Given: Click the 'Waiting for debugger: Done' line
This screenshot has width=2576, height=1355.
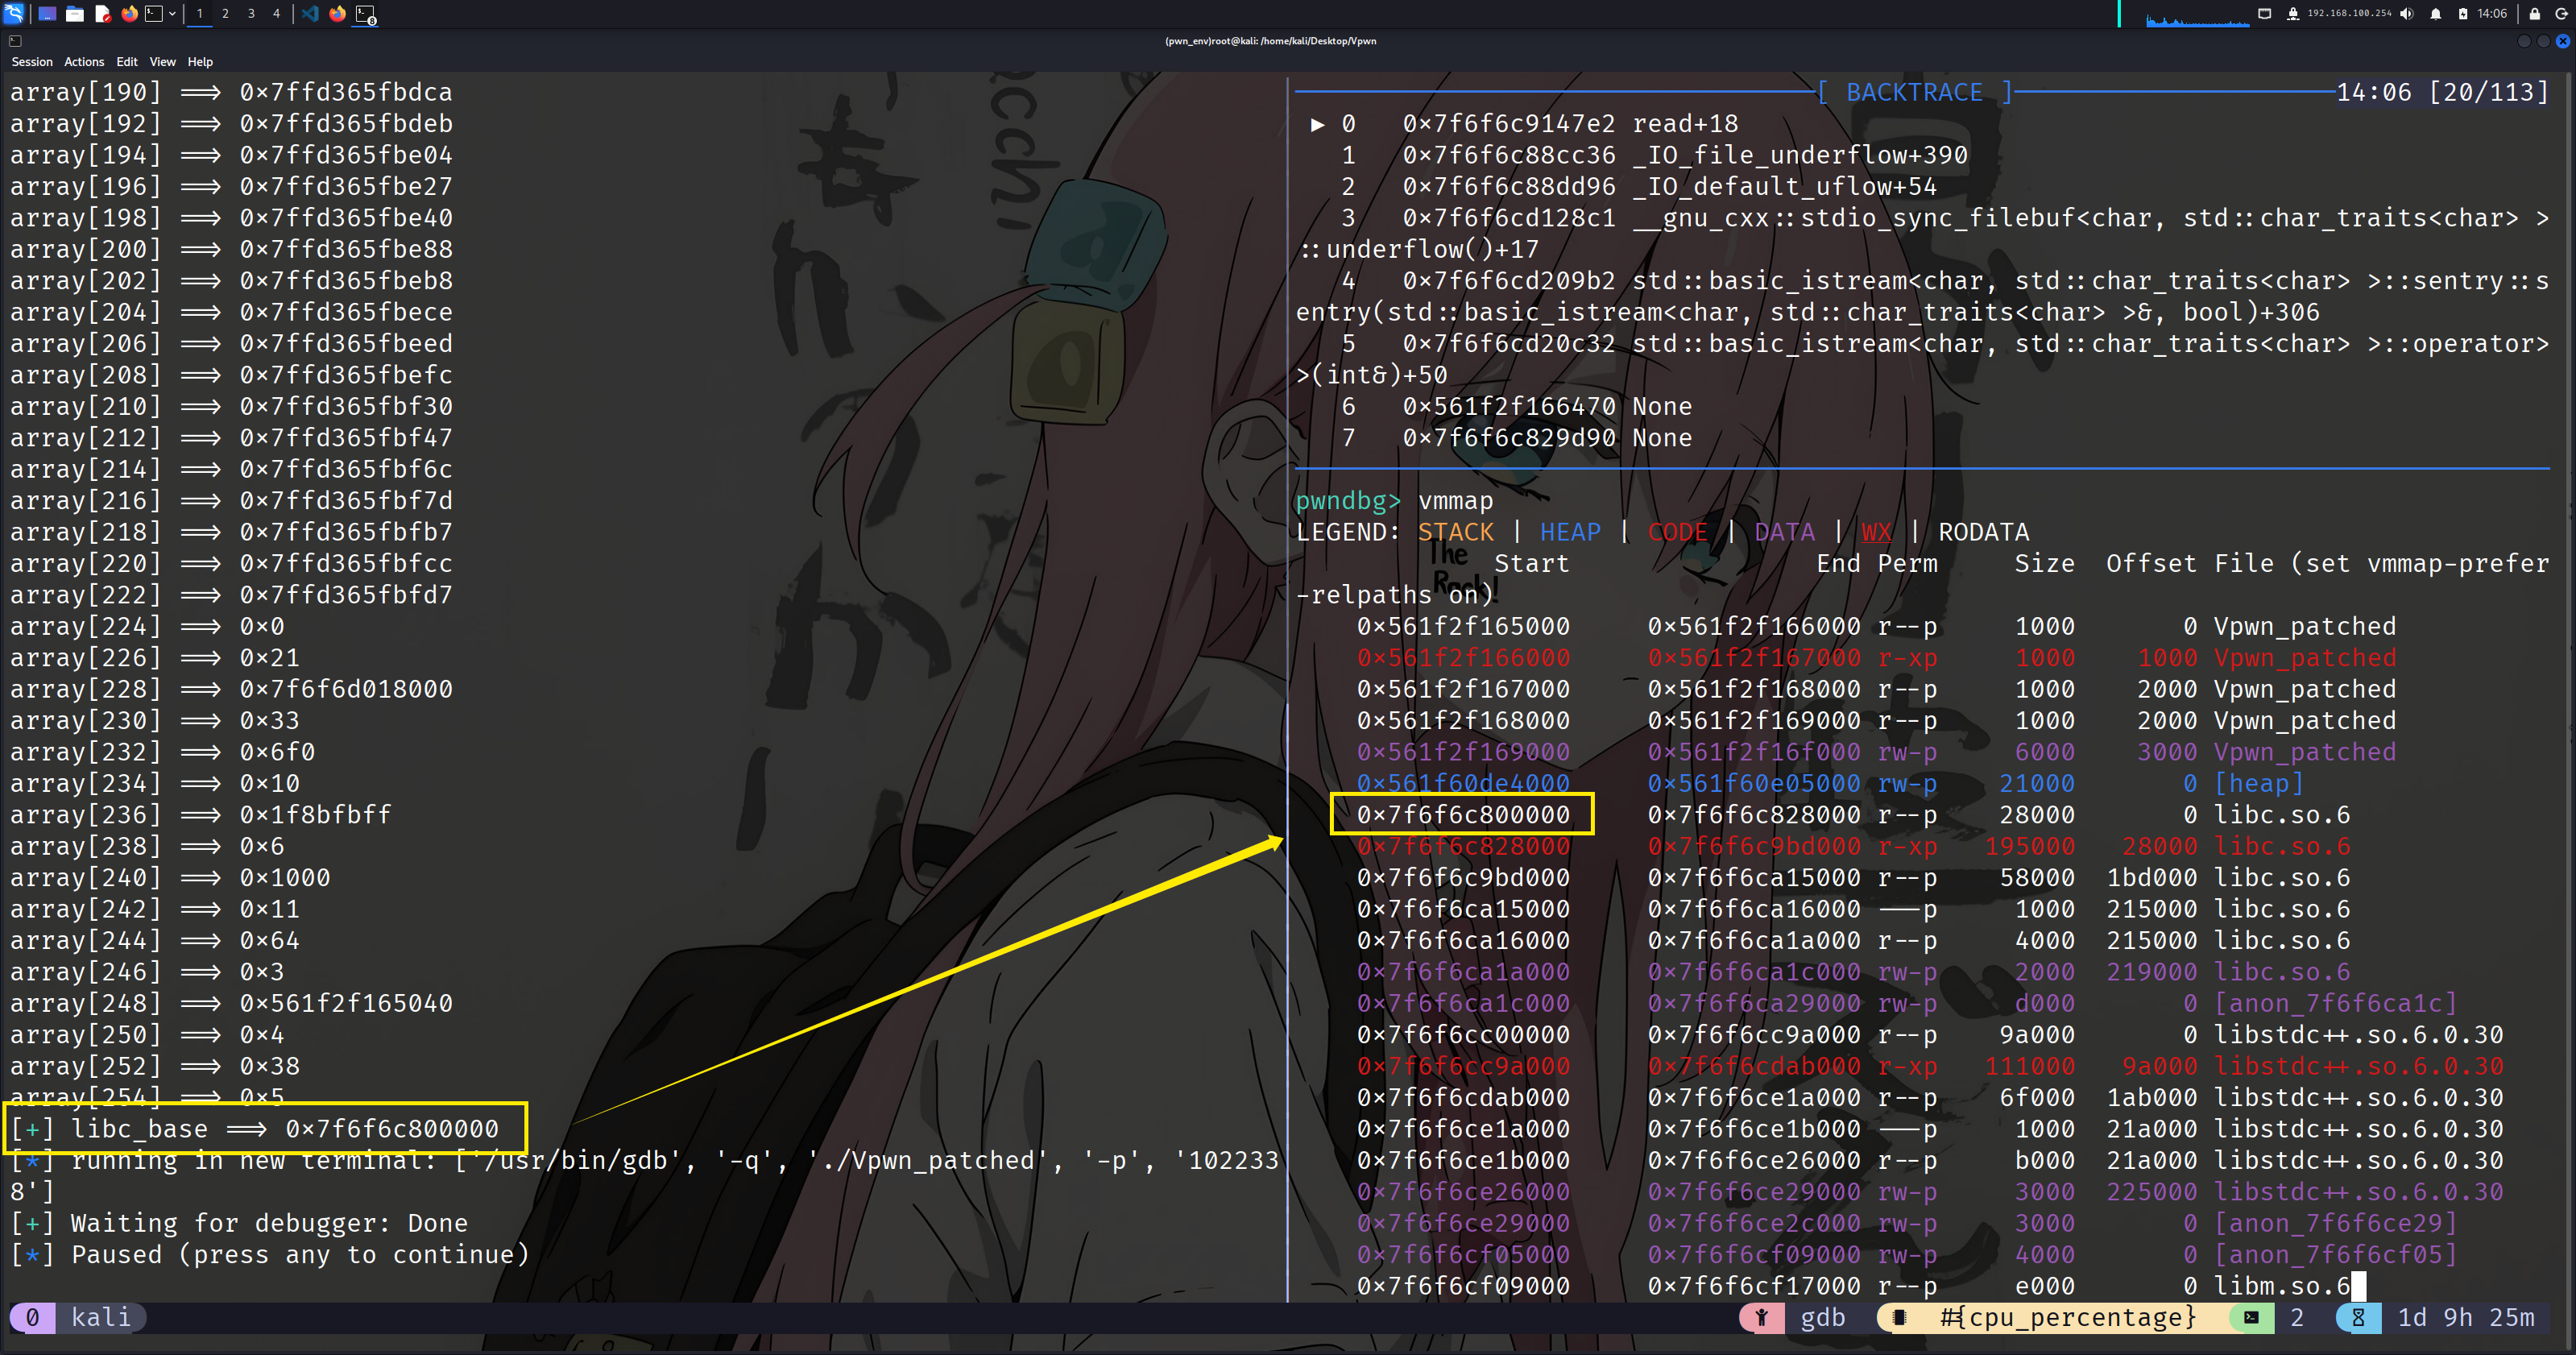Looking at the screenshot, I should pyautogui.click(x=239, y=1224).
